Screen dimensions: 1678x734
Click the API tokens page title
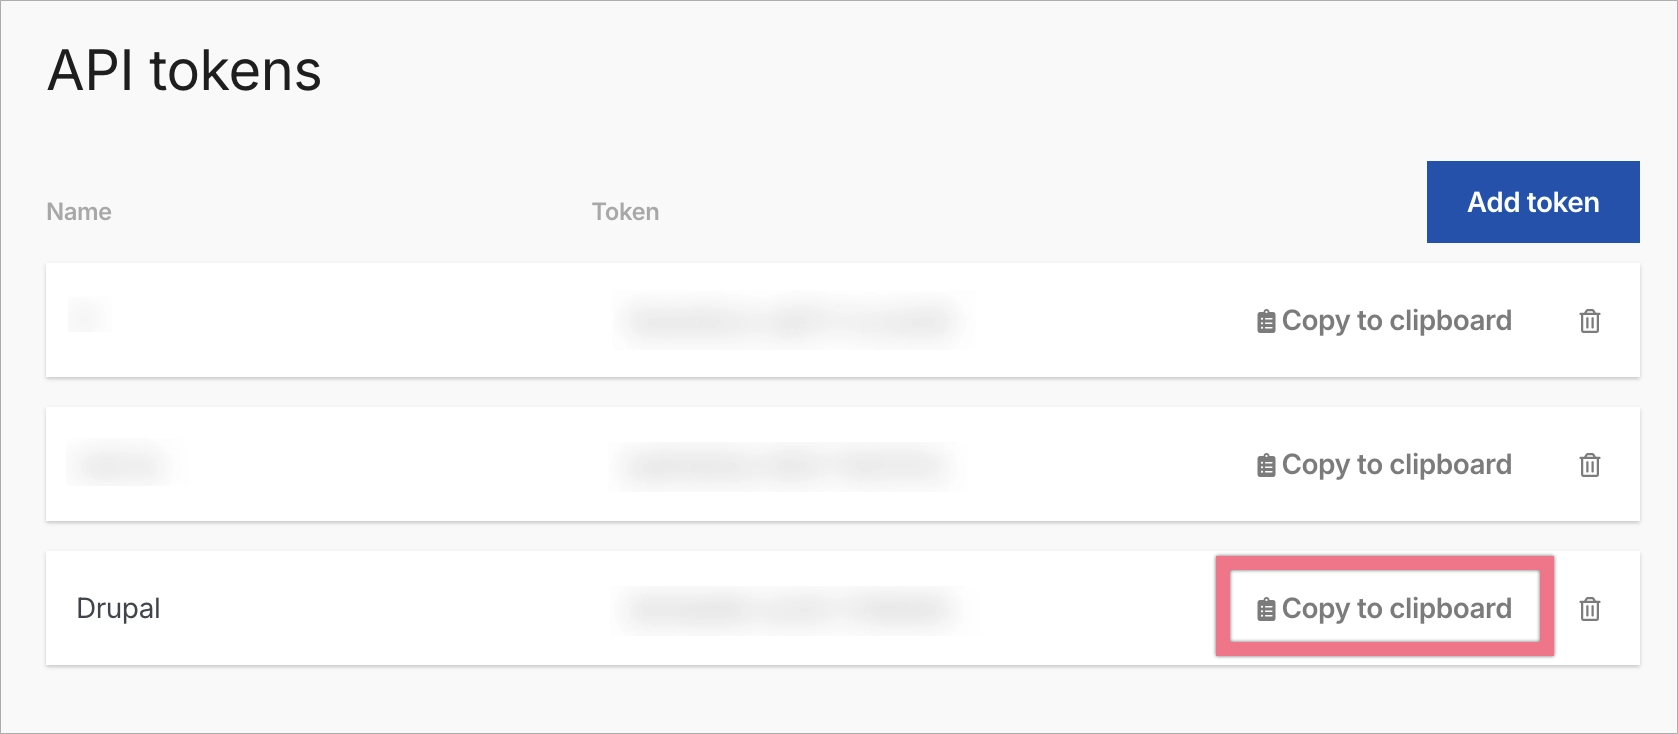click(x=184, y=70)
